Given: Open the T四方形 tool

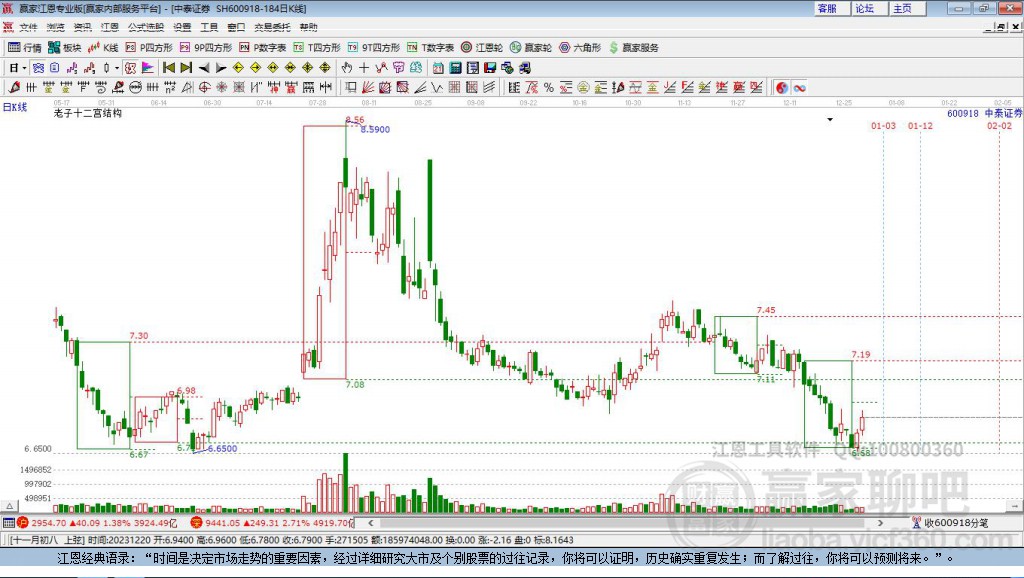Looking at the screenshot, I should [317, 48].
